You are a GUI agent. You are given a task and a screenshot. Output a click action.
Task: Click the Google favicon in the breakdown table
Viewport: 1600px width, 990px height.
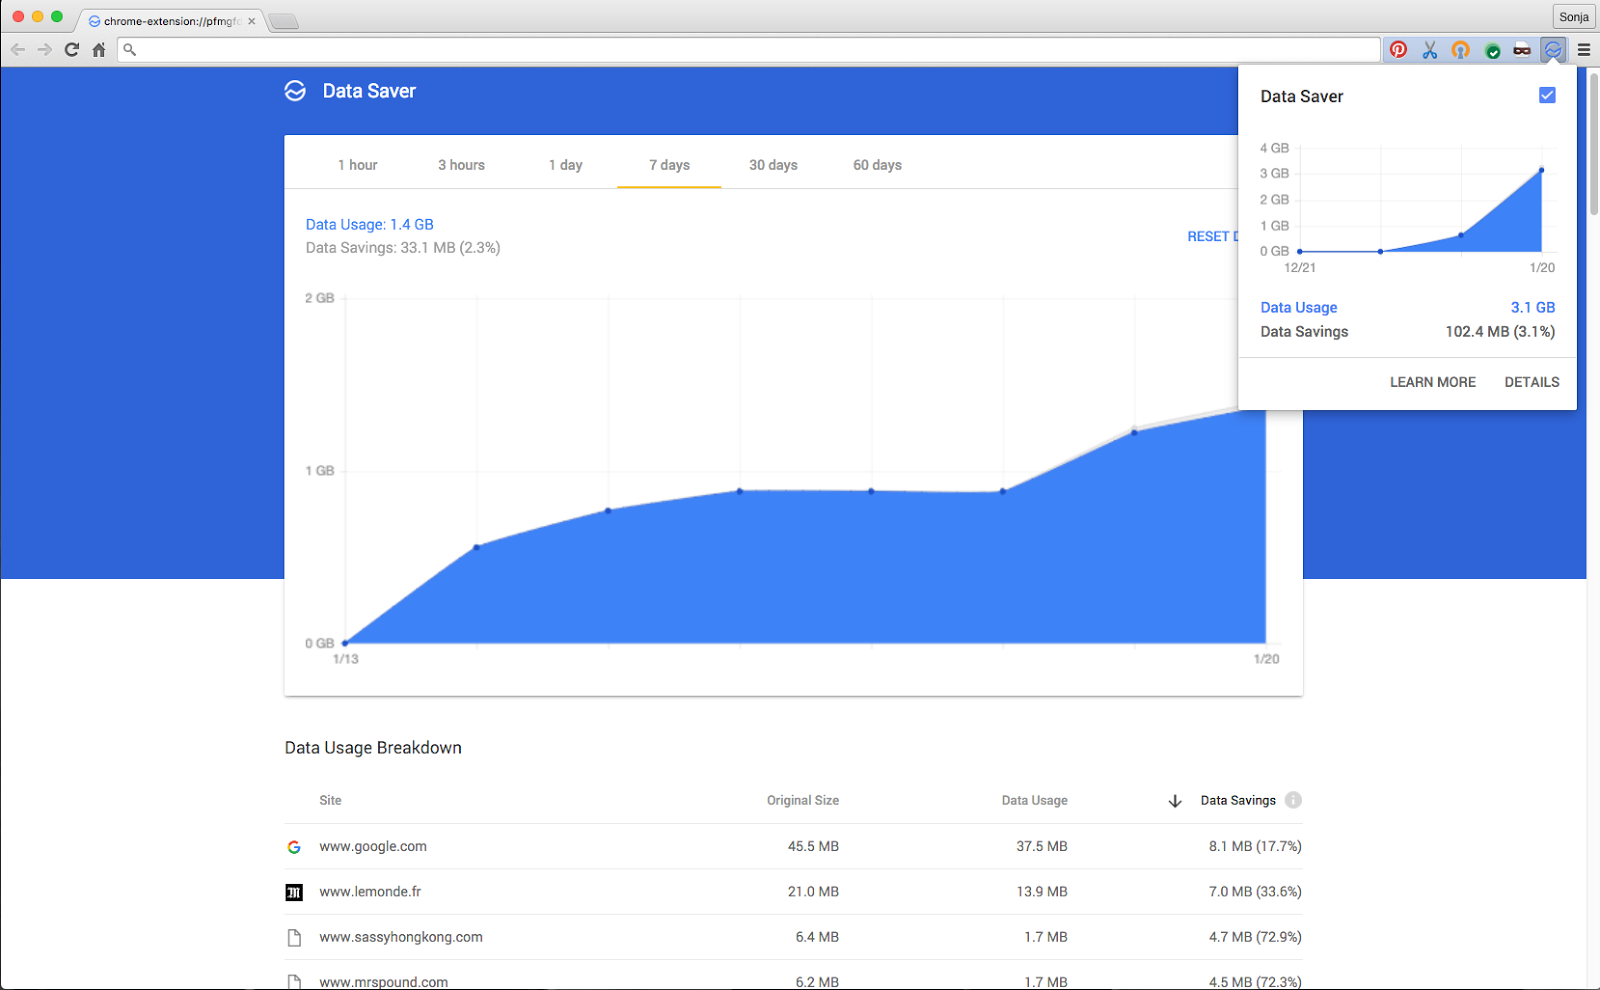coord(294,846)
